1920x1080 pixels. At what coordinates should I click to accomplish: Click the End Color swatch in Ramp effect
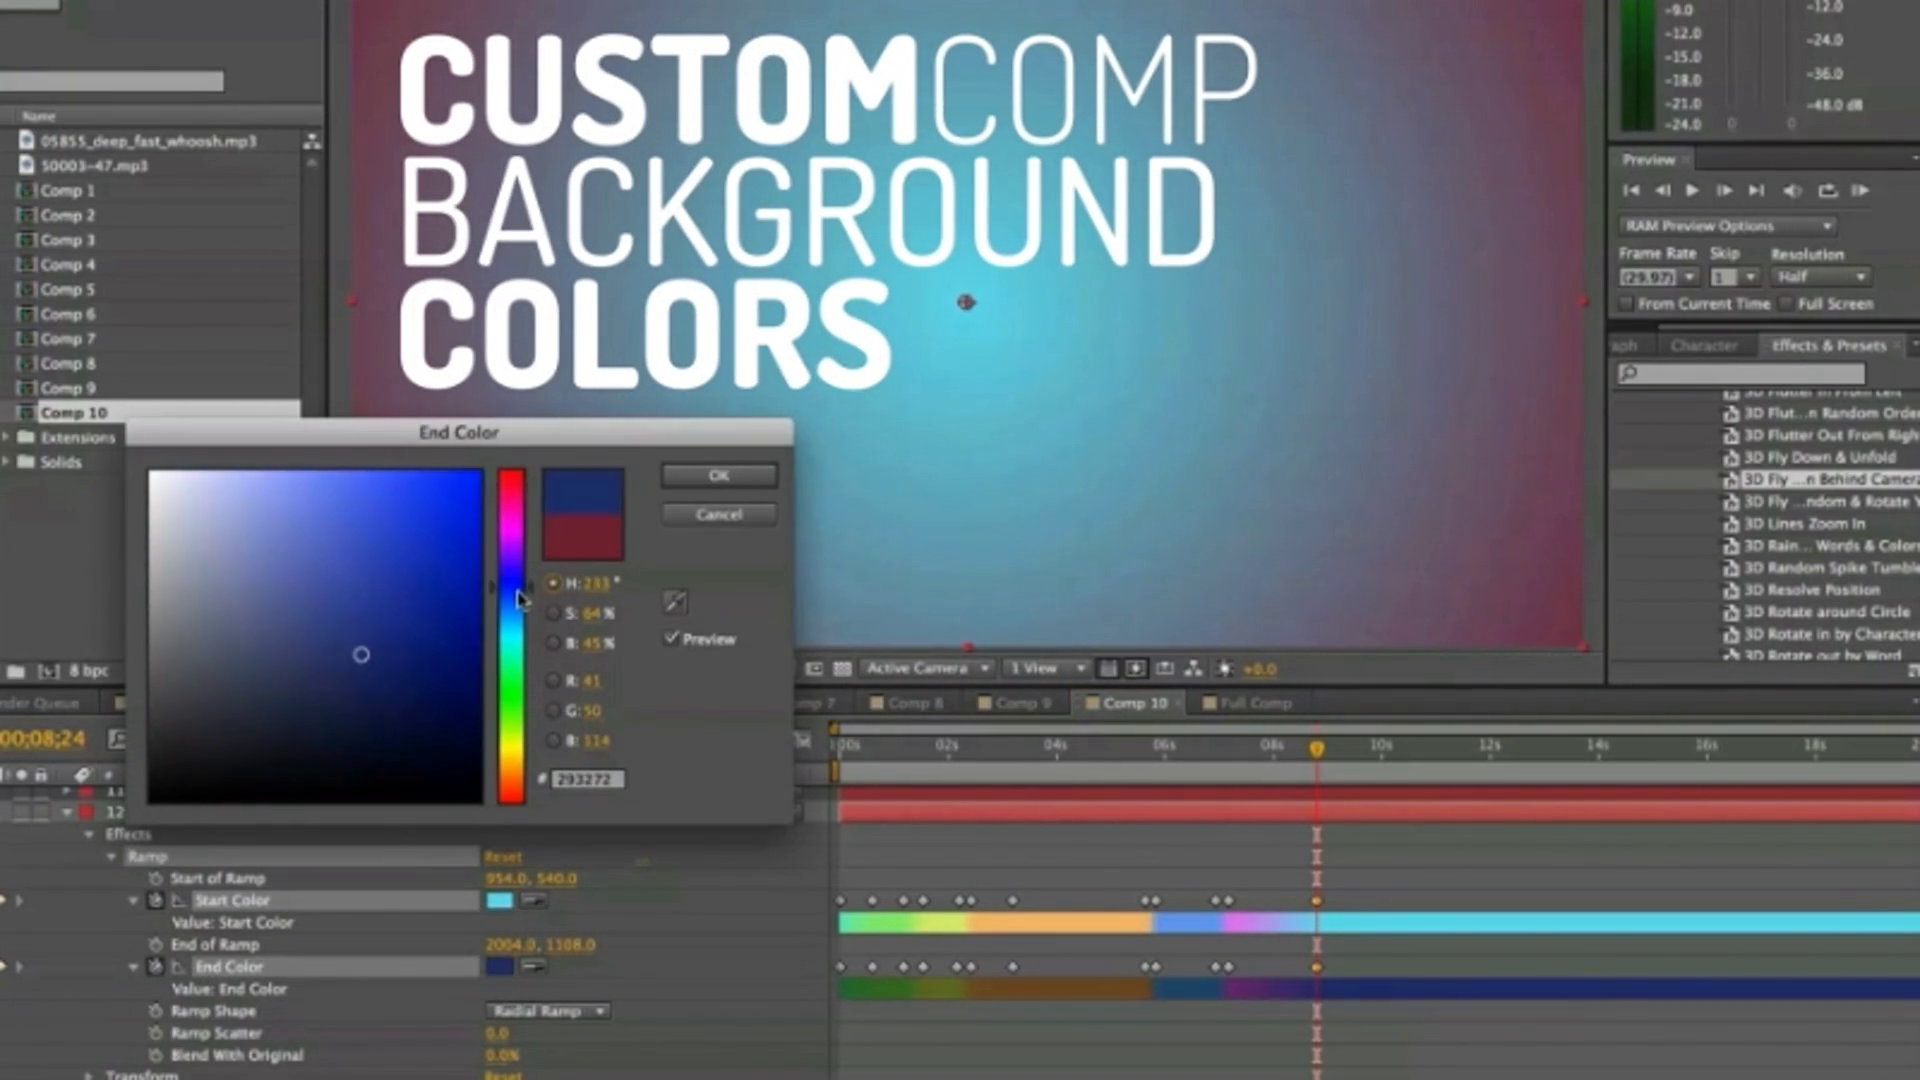(499, 966)
